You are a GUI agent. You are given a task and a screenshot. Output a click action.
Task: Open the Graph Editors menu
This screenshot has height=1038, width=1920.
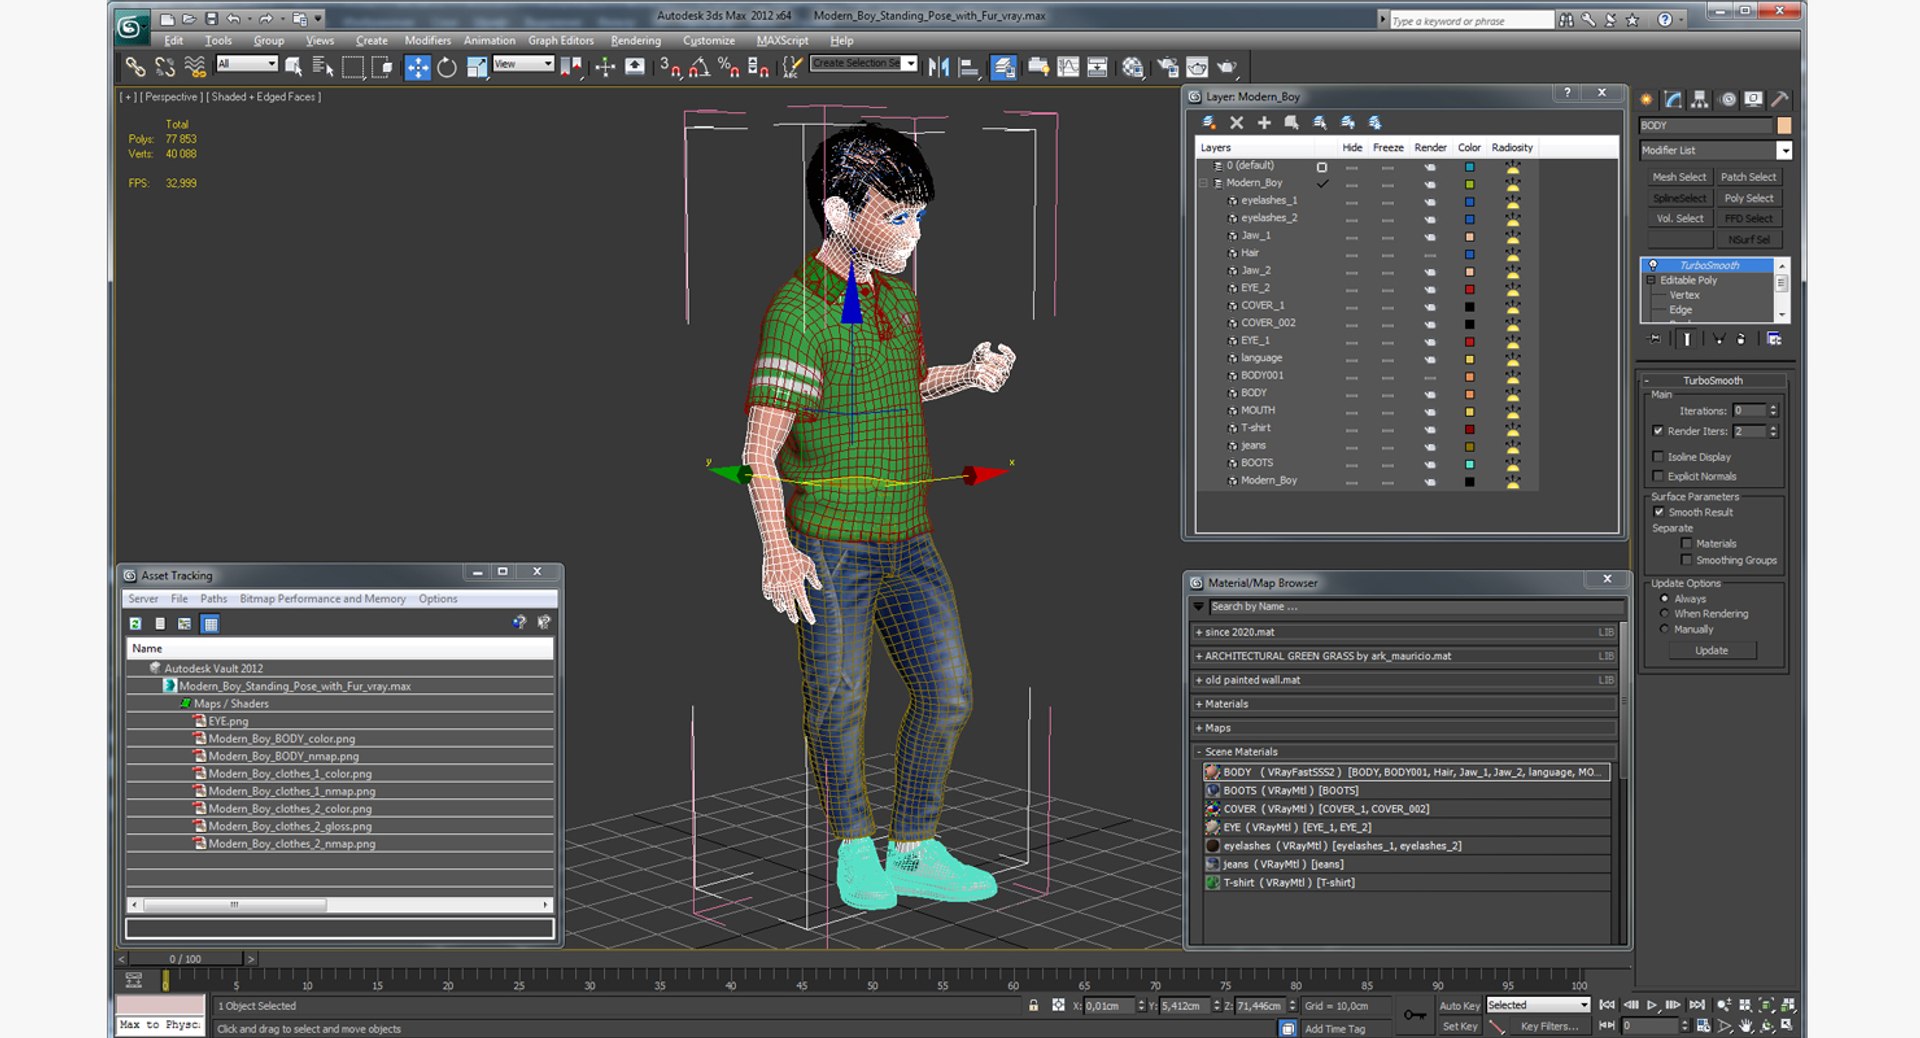click(561, 41)
